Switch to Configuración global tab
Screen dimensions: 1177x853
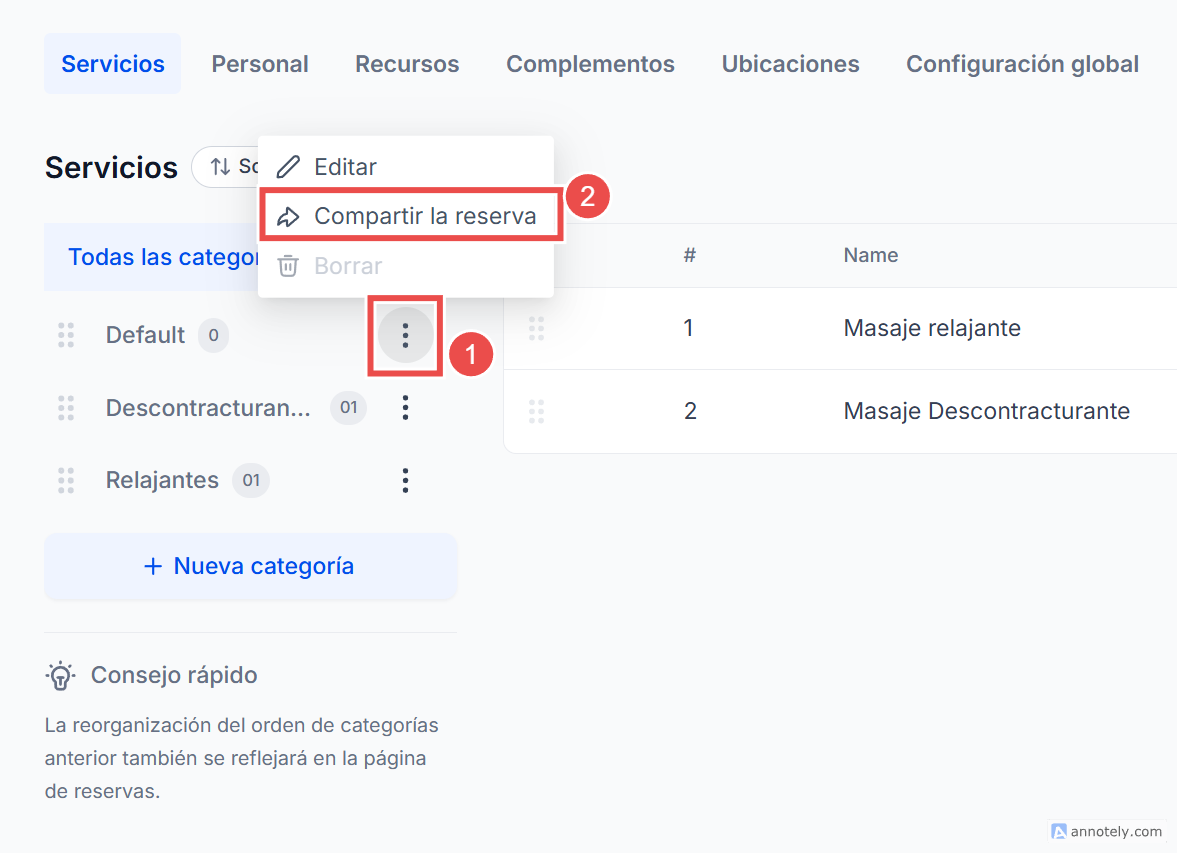[x=1022, y=64]
